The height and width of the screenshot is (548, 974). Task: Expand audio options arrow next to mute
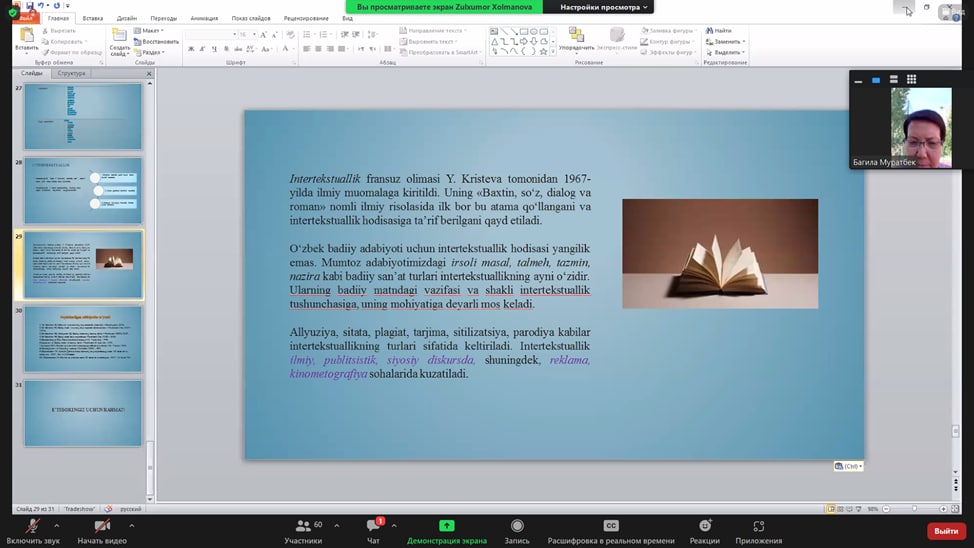click(57, 526)
